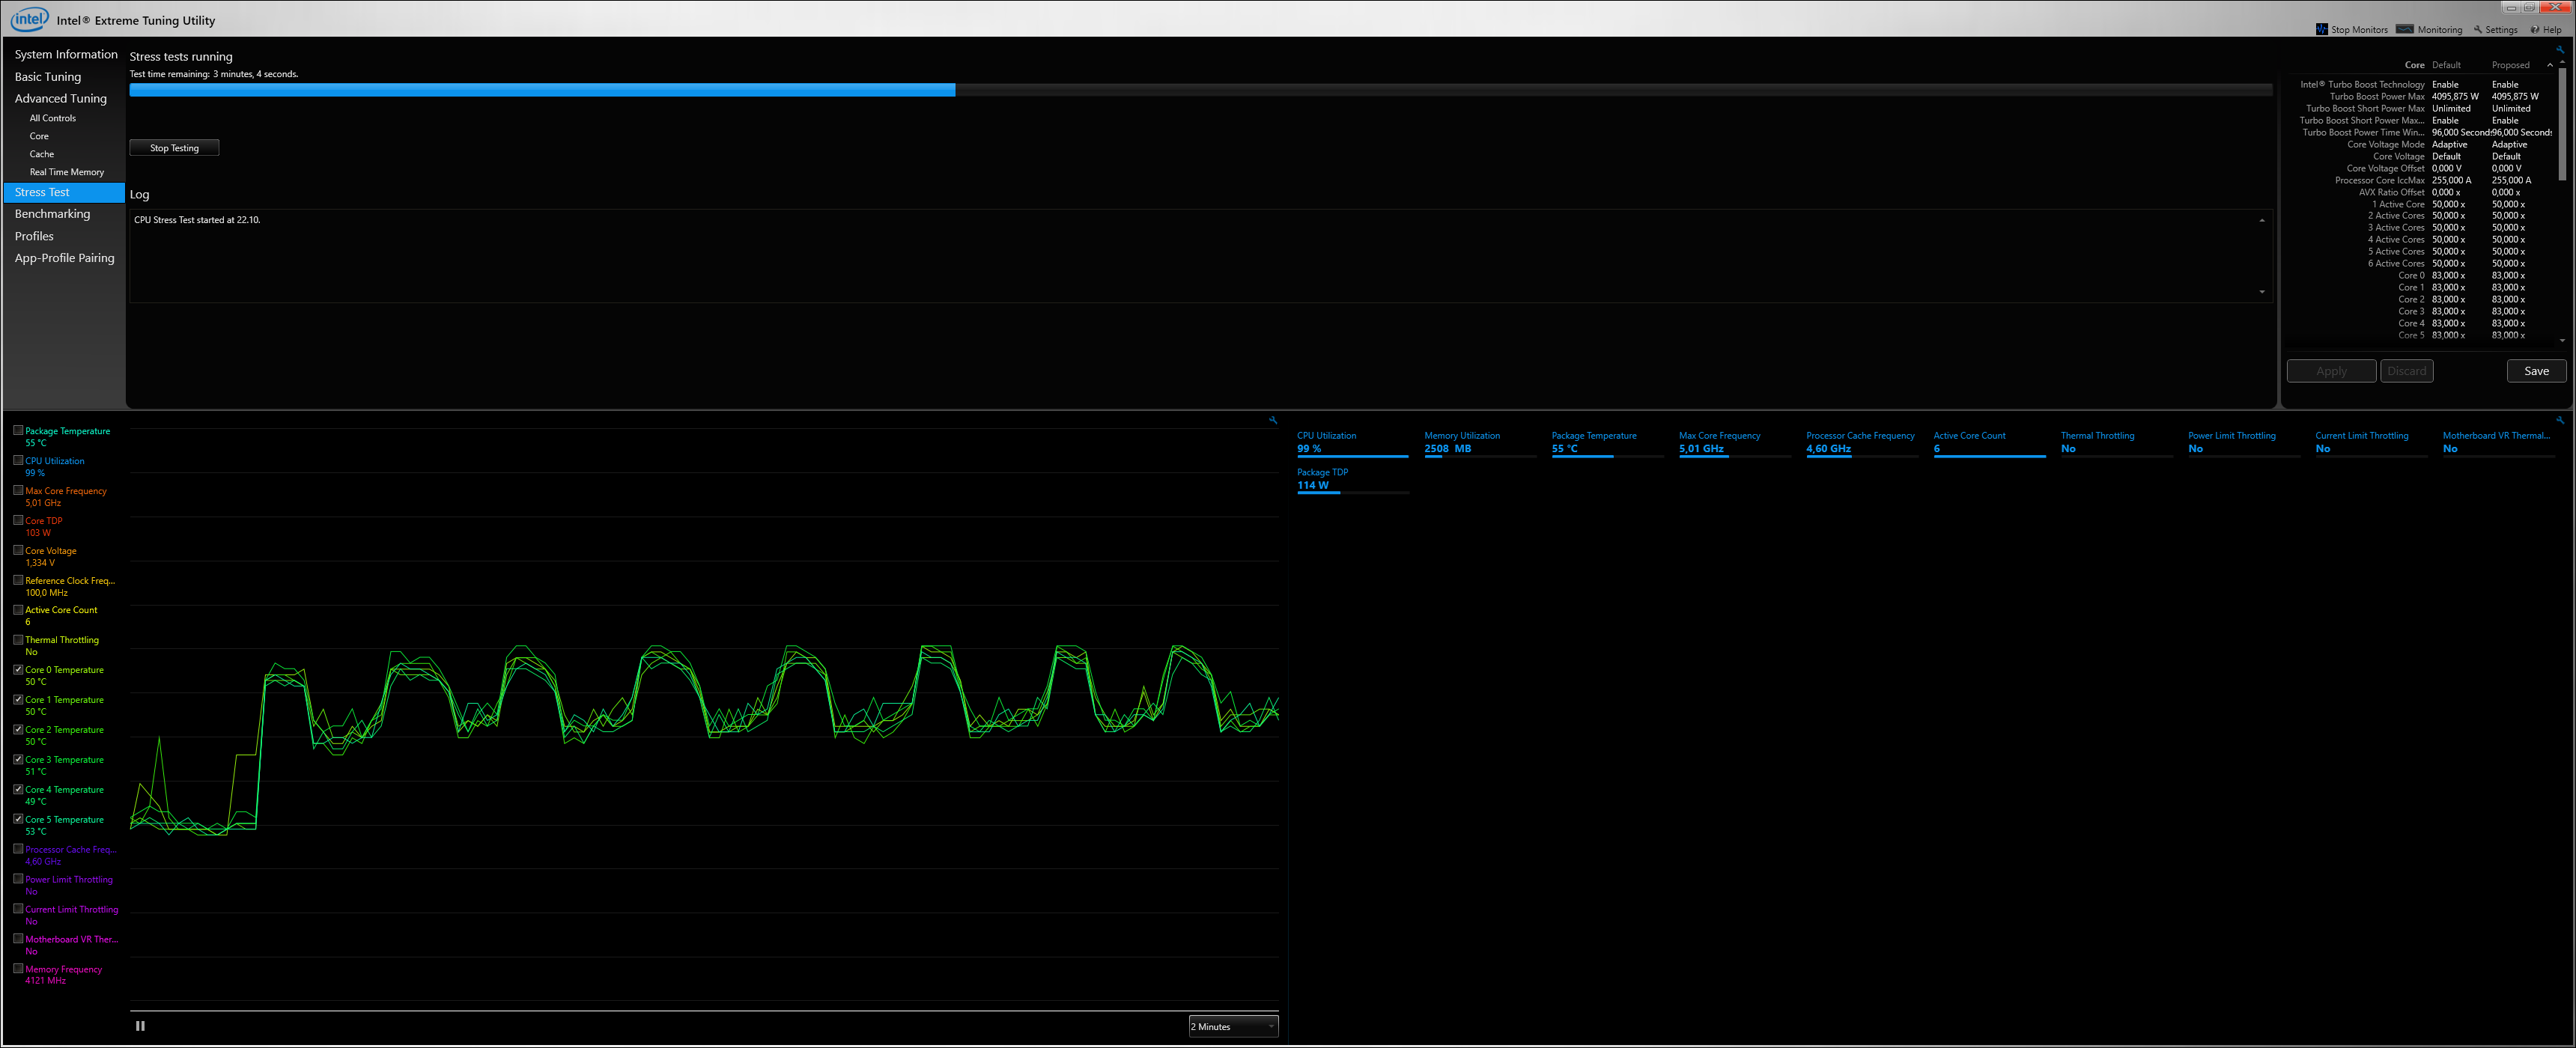2576x1048 pixels.
Task: Uncheck the Core 1 Temperature checkbox
Action: tap(18, 699)
